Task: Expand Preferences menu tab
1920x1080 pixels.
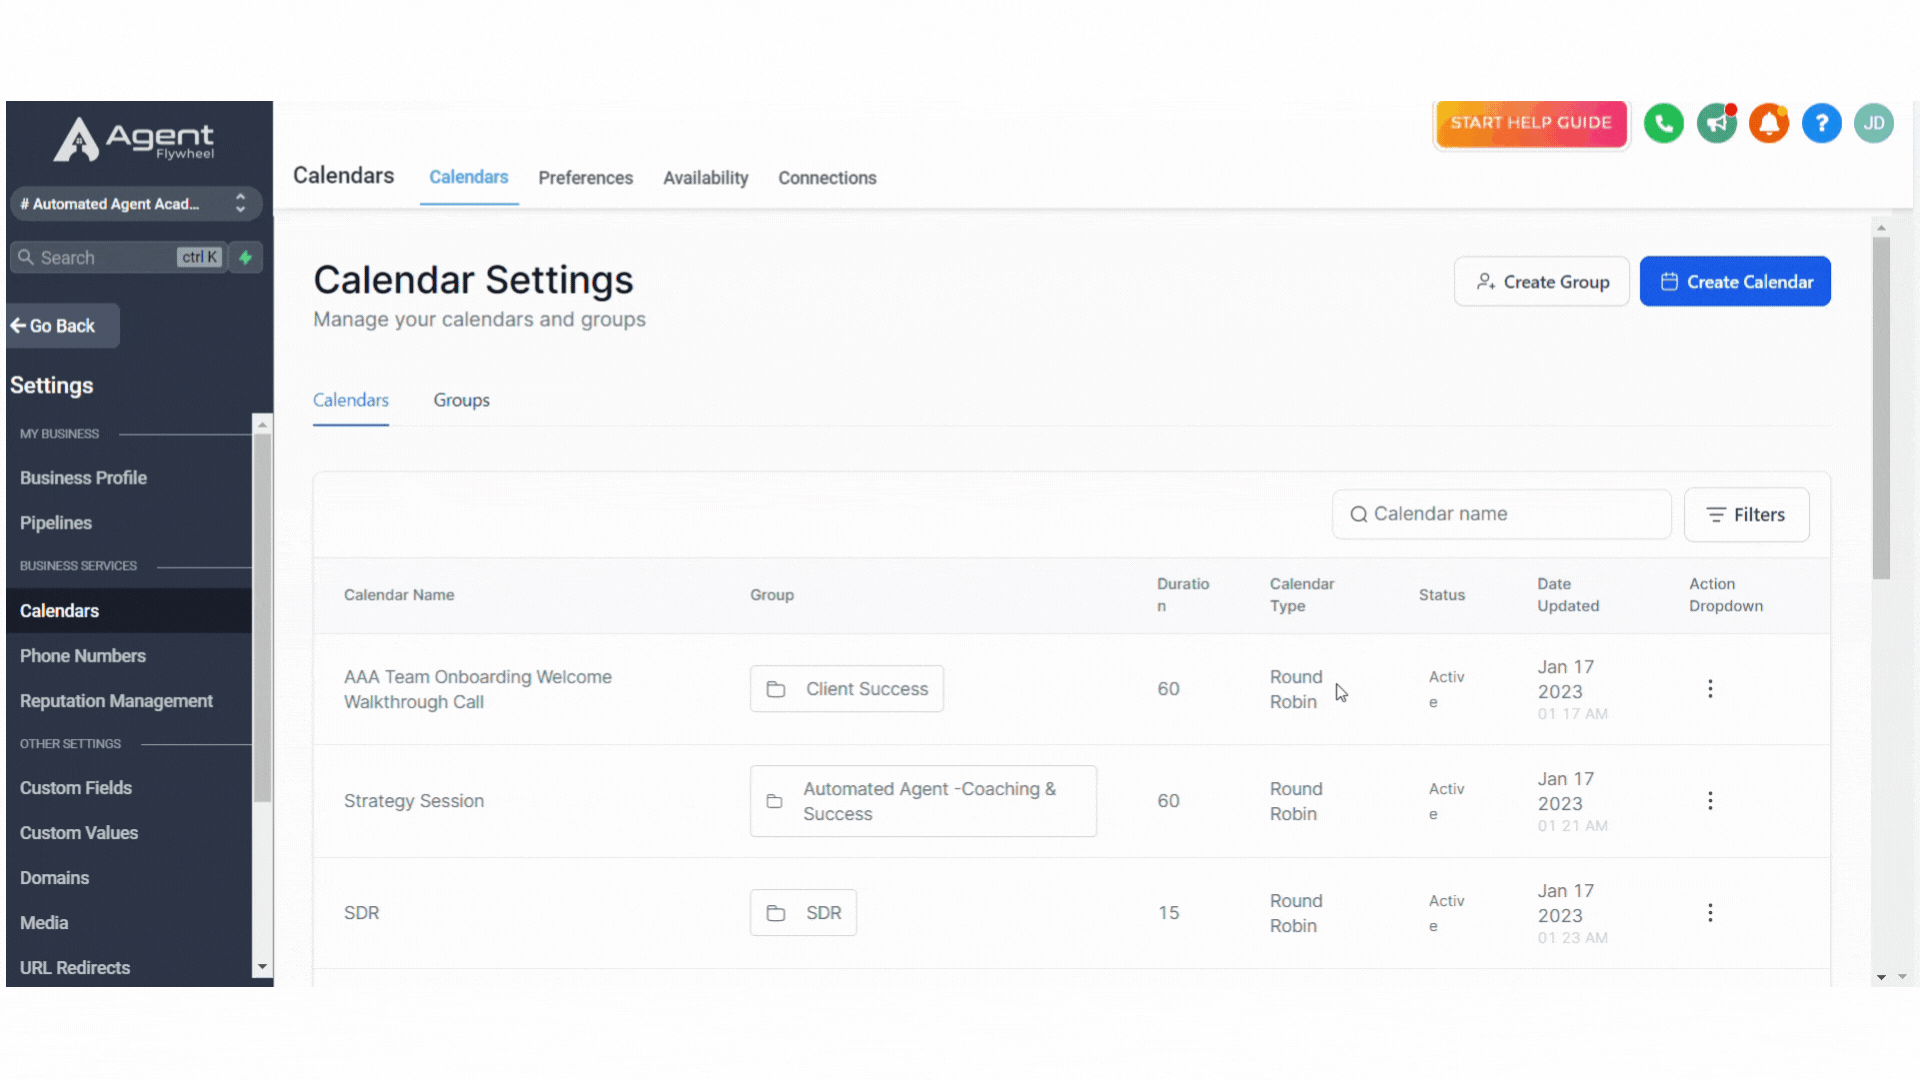Action: point(585,177)
